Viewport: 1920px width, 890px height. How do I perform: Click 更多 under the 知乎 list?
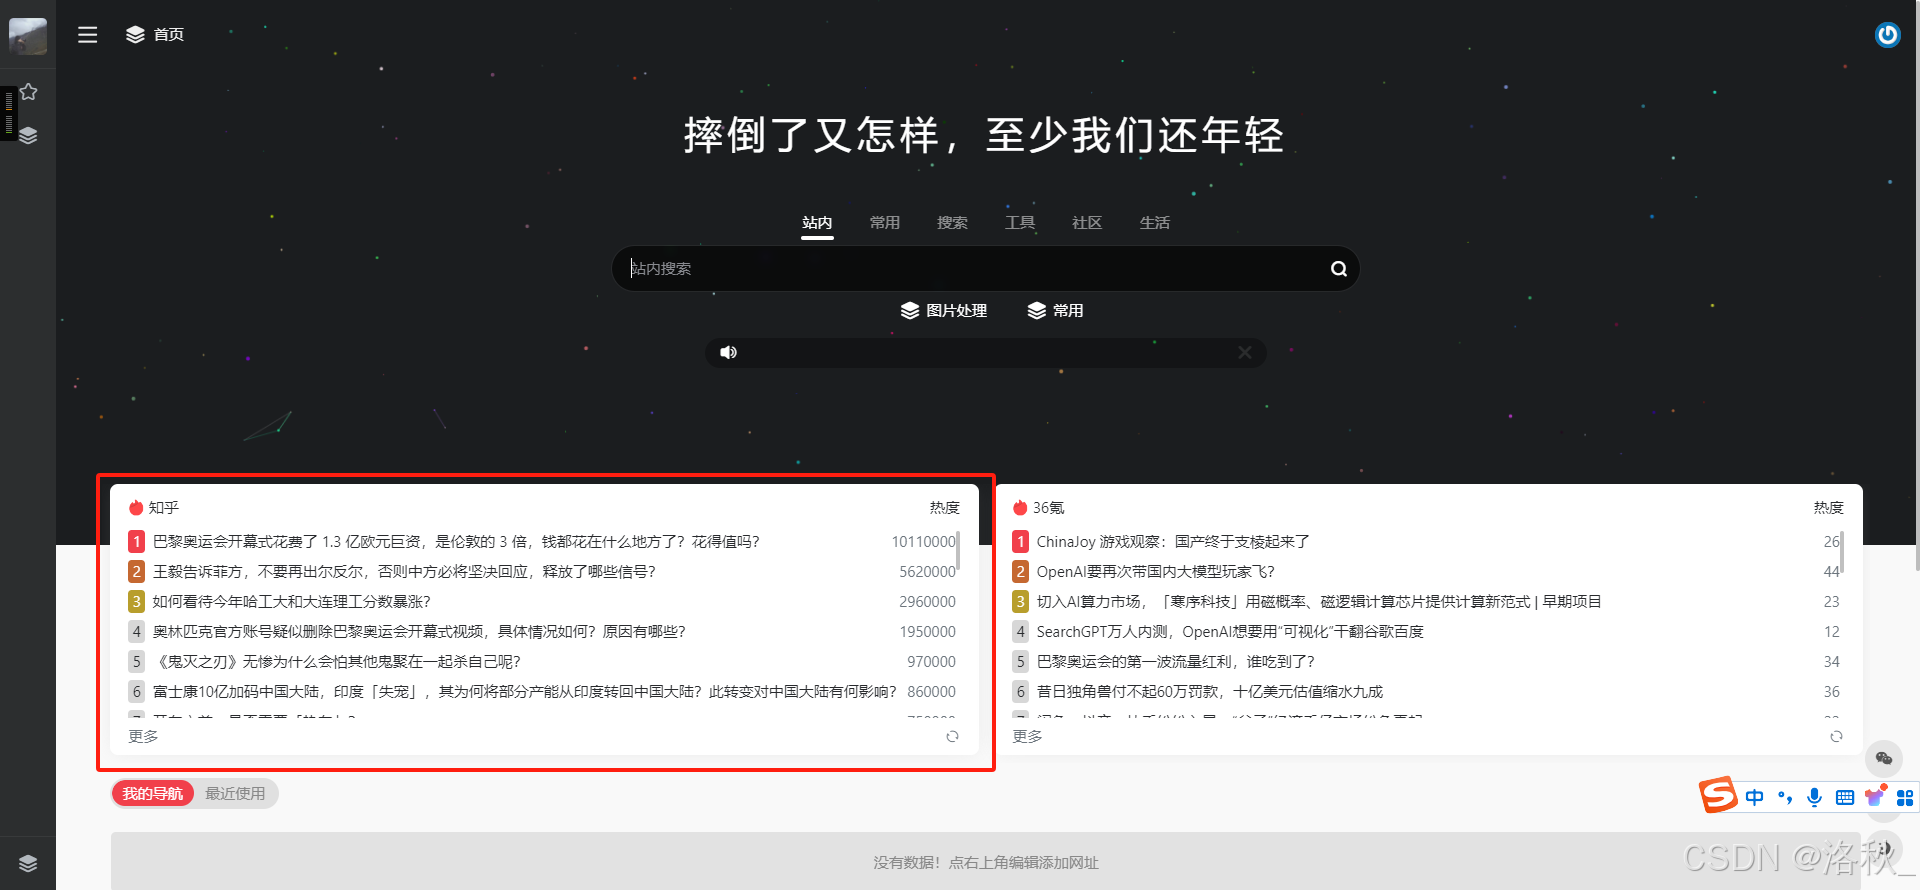(143, 736)
